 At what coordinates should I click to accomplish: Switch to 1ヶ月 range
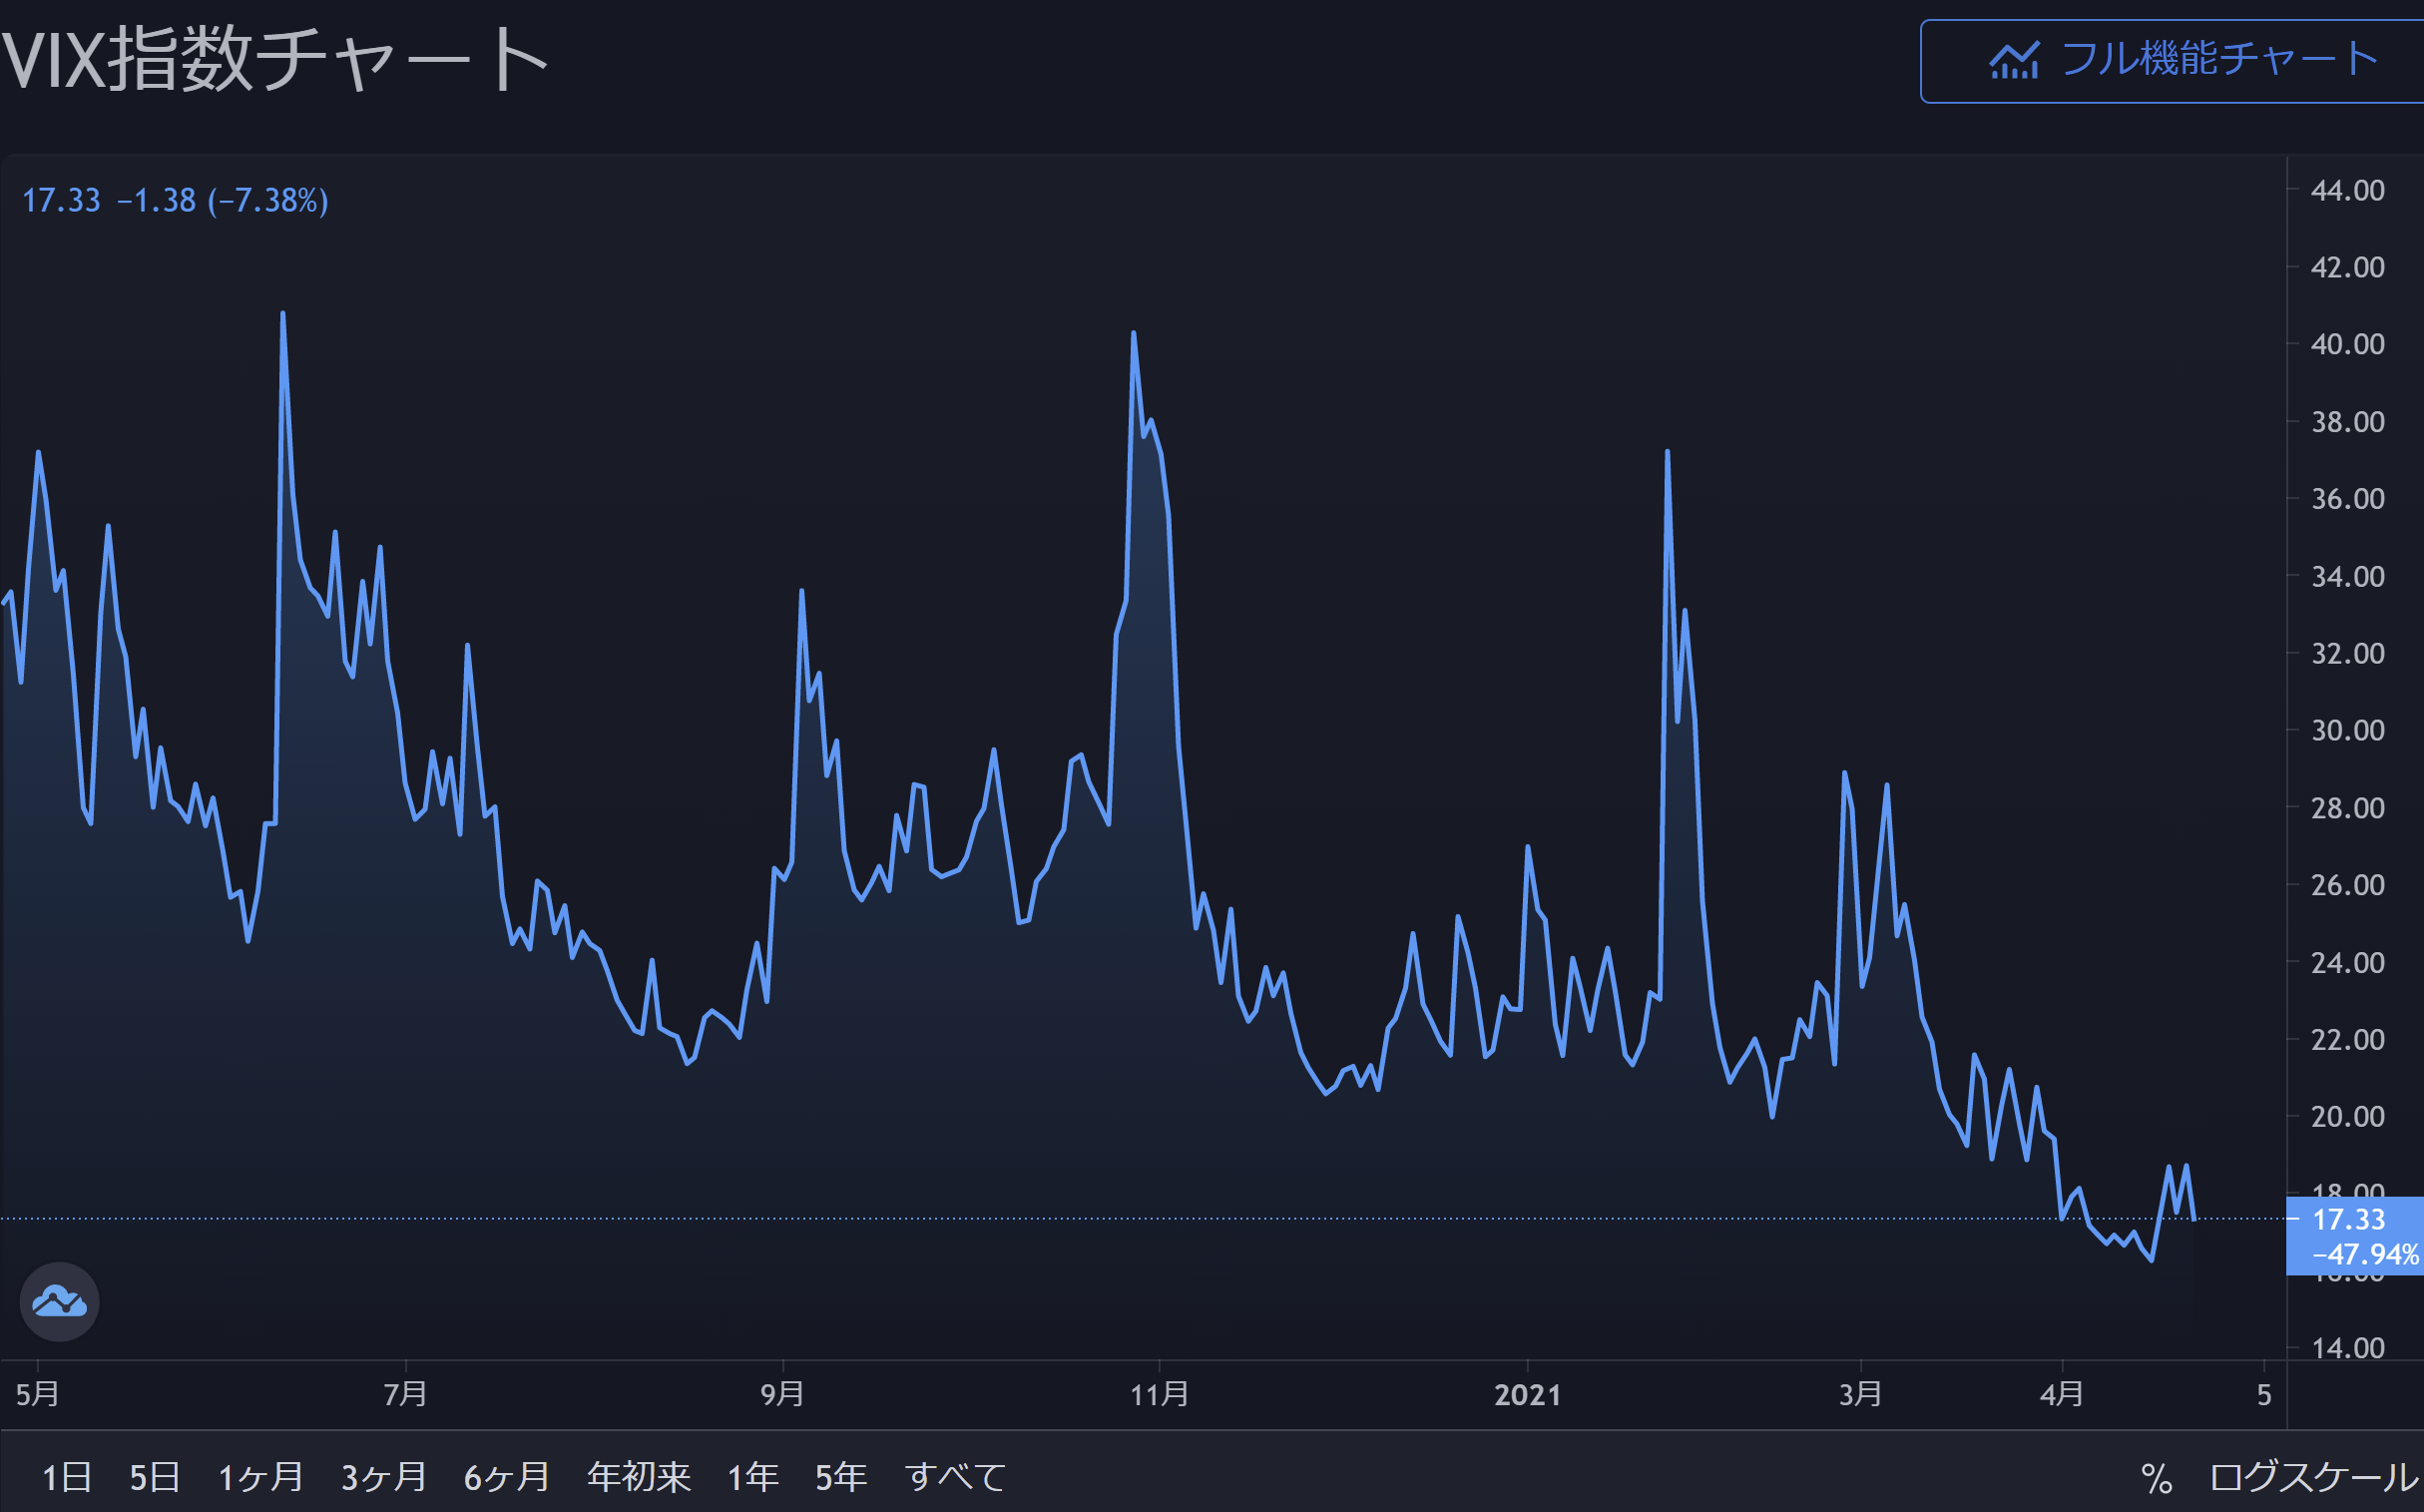click(x=260, y=1477)
